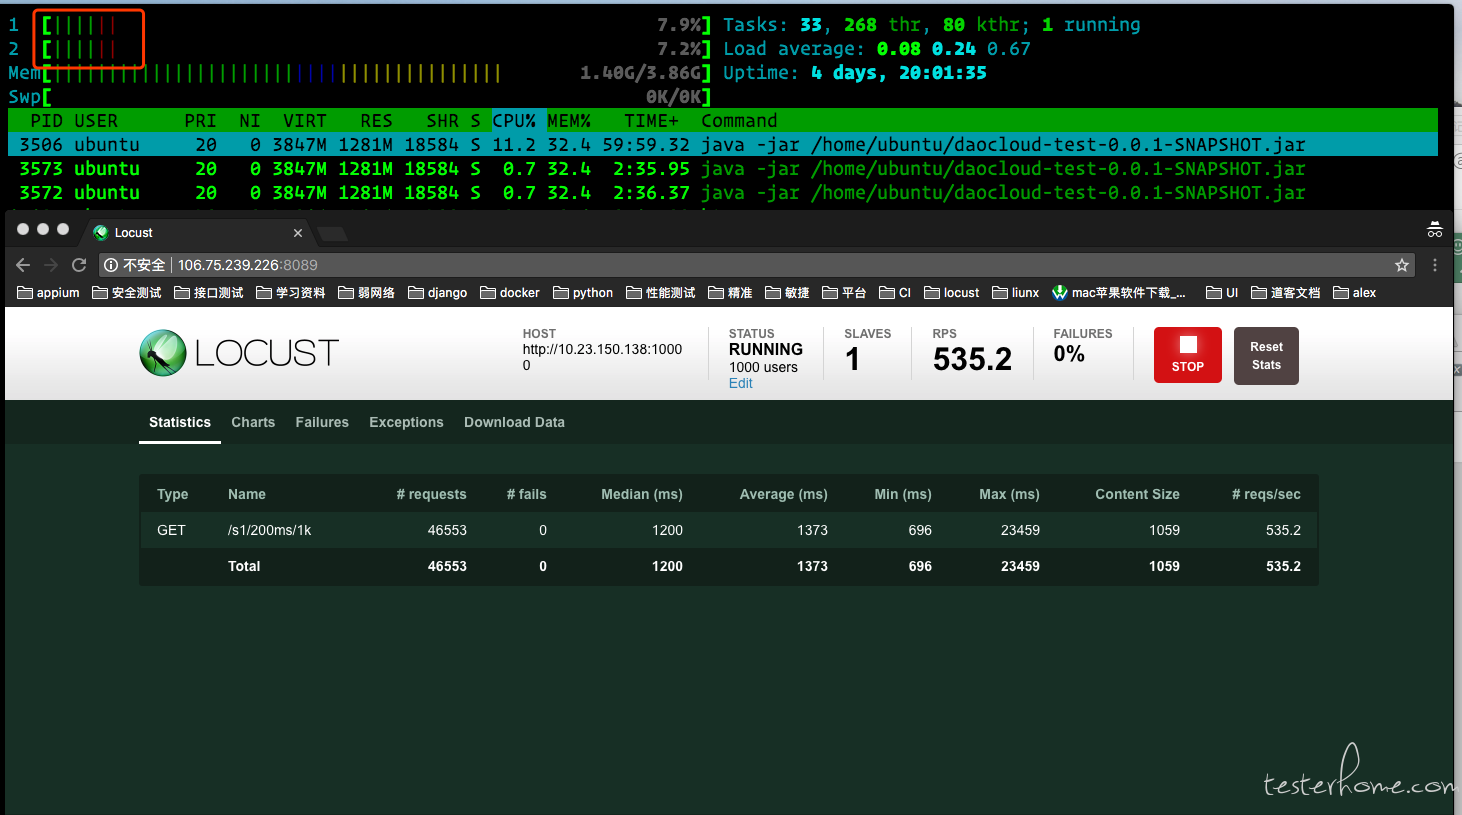The height and width of the screenshot is (815, 1462).
Task: Click htop Command column header
Action: pyautogui.click(x=739, y=121)
